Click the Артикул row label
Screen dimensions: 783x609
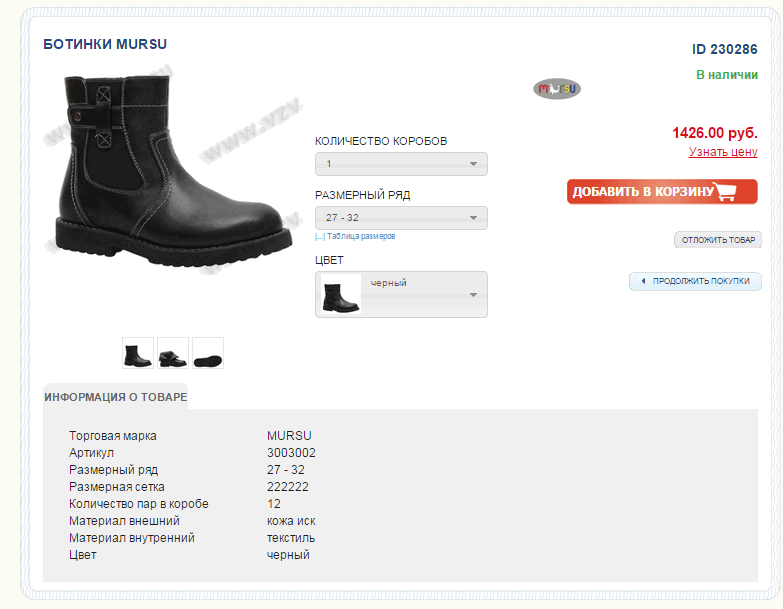point(91,453)
